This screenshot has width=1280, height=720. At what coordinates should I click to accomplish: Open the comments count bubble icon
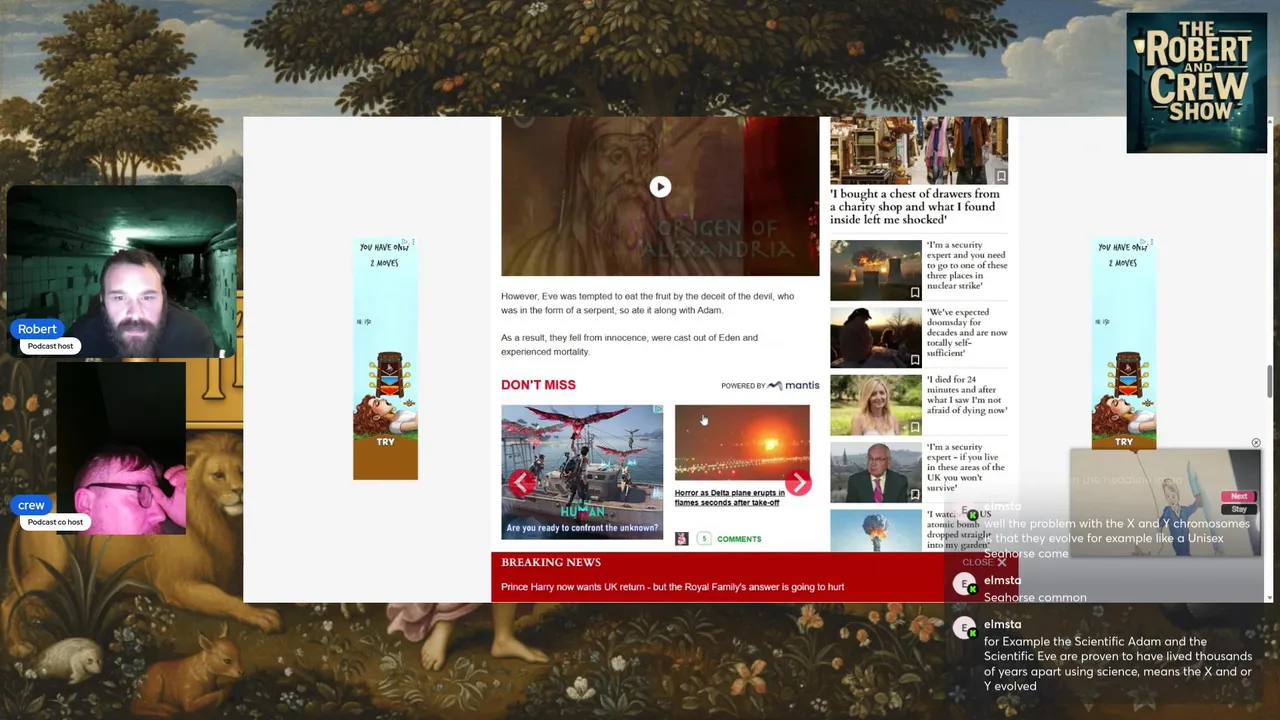point(704,539)
